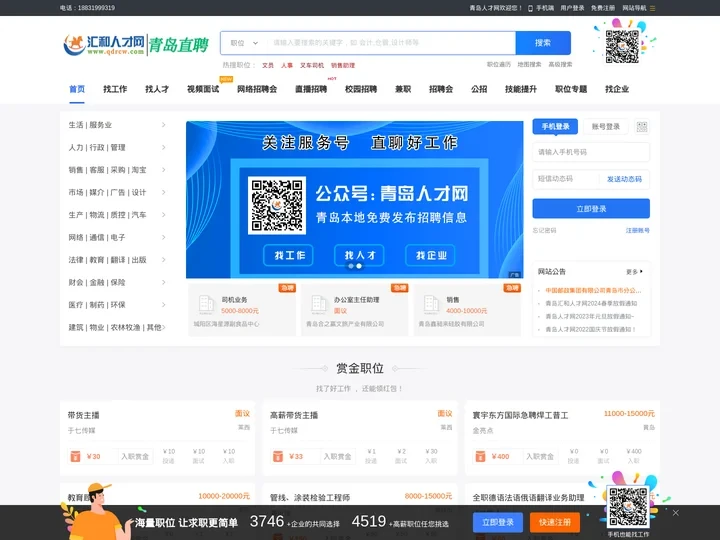This screenshot has width=720, height=540.
Task: Click the keyword search input field
Action: (391, 43)
